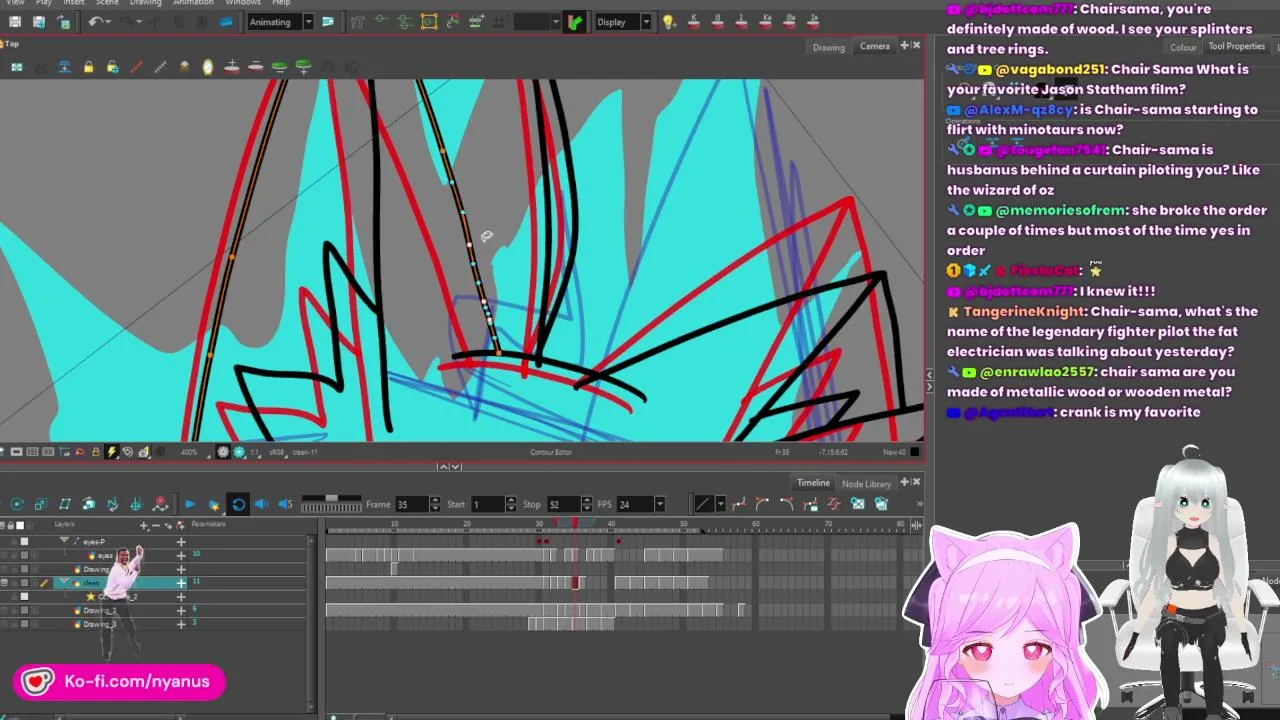The height and width of the screenshot is (720, 1280).
Task: Toggle the white all-layers checkbox in Layers header
Action: tap(20, 525)
